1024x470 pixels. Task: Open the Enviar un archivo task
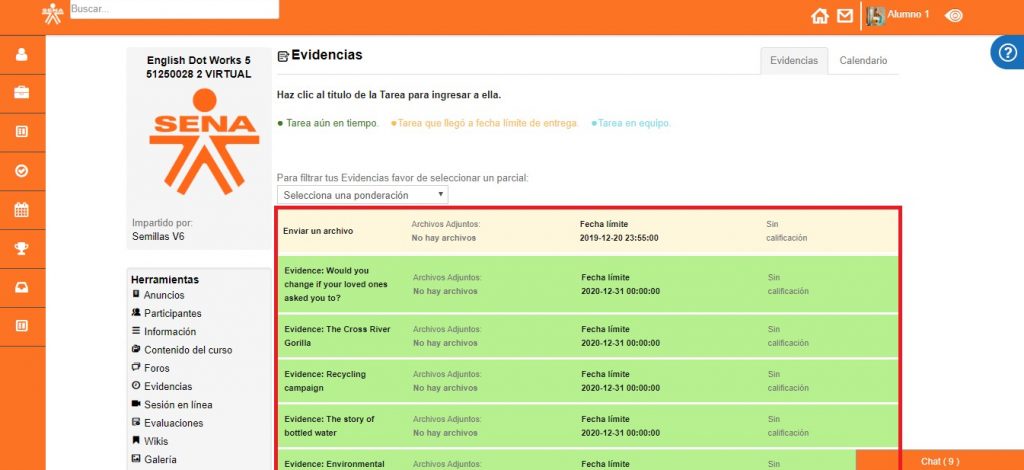pos(318,231)
